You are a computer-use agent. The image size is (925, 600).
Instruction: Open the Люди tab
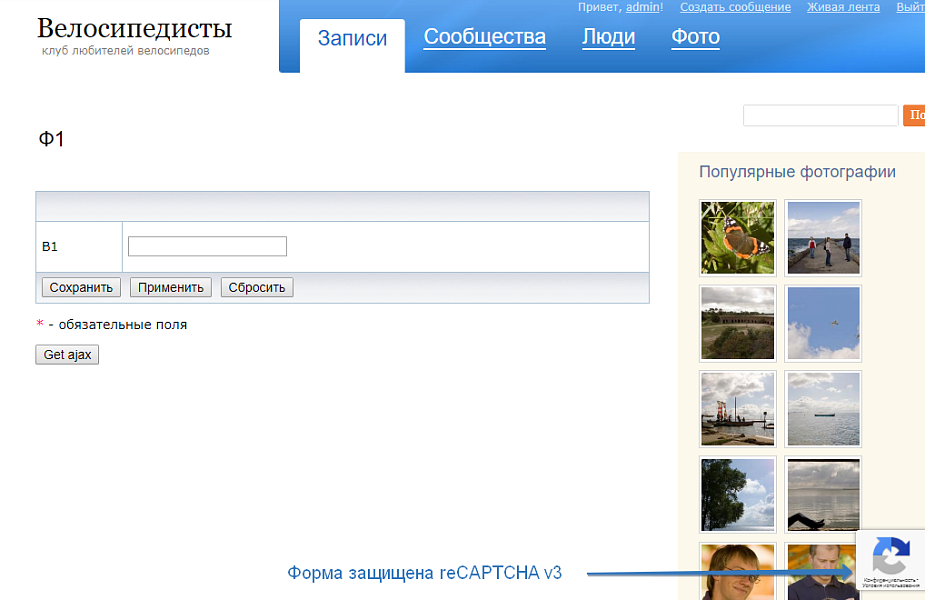point(608,38)
